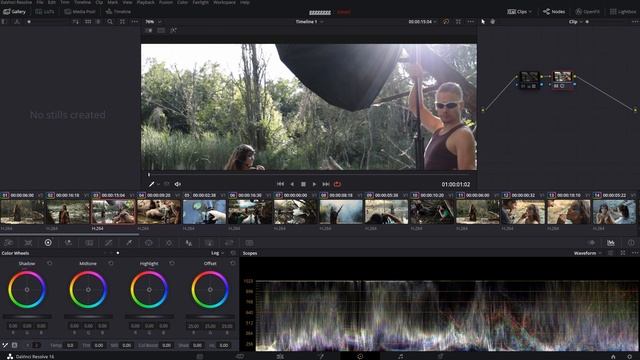640x360 pixels.
Task: Search stills in the Gallery
Action: 110,22
